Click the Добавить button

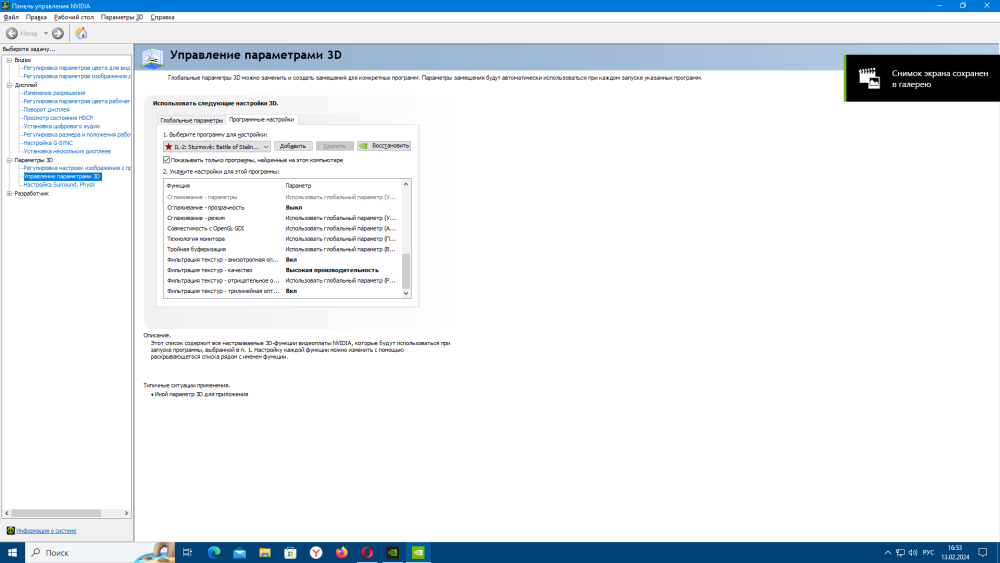[x=293, y=146]
